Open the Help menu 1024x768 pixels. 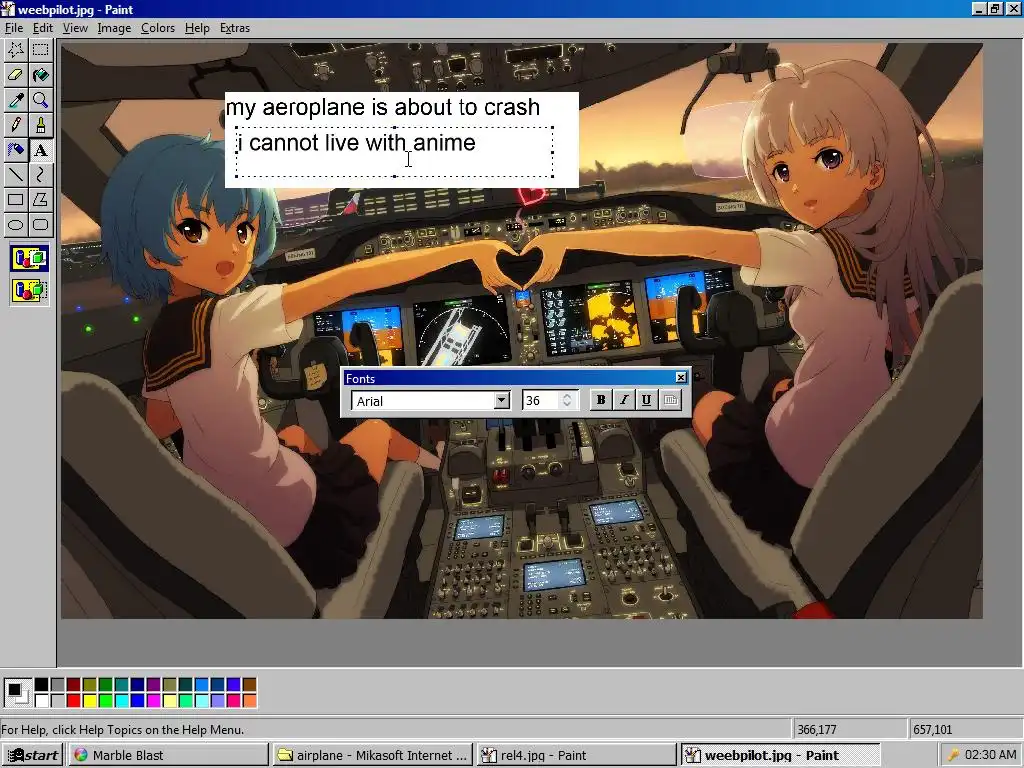tap(197, 28)
